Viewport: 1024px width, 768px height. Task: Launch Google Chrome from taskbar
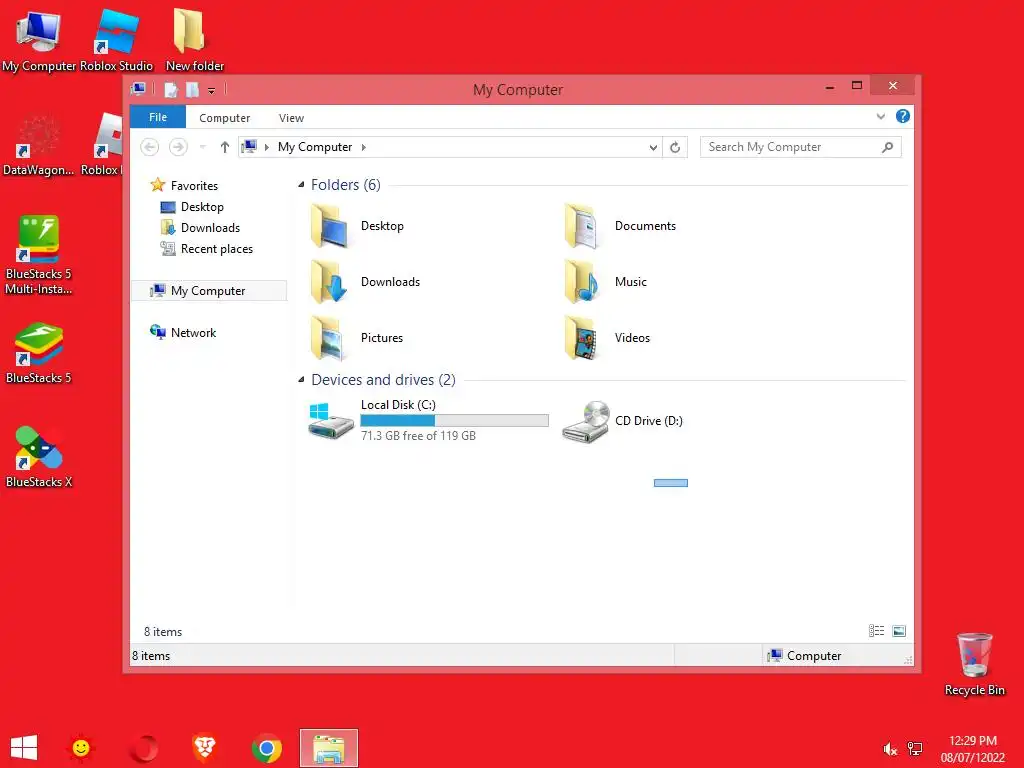266,748
